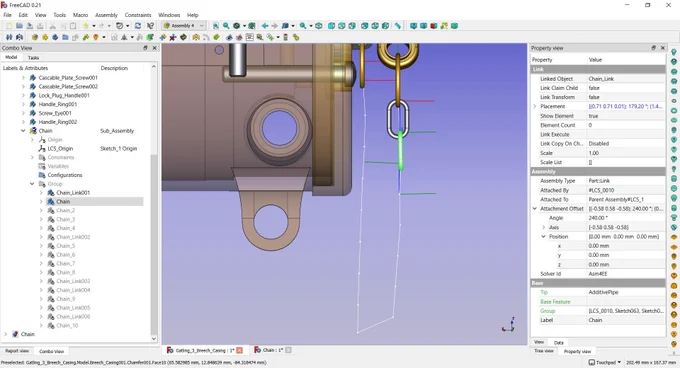This screenshot has height=368, width=680.
Task: Click the Rear view cube icon
Action: [365, 26]
